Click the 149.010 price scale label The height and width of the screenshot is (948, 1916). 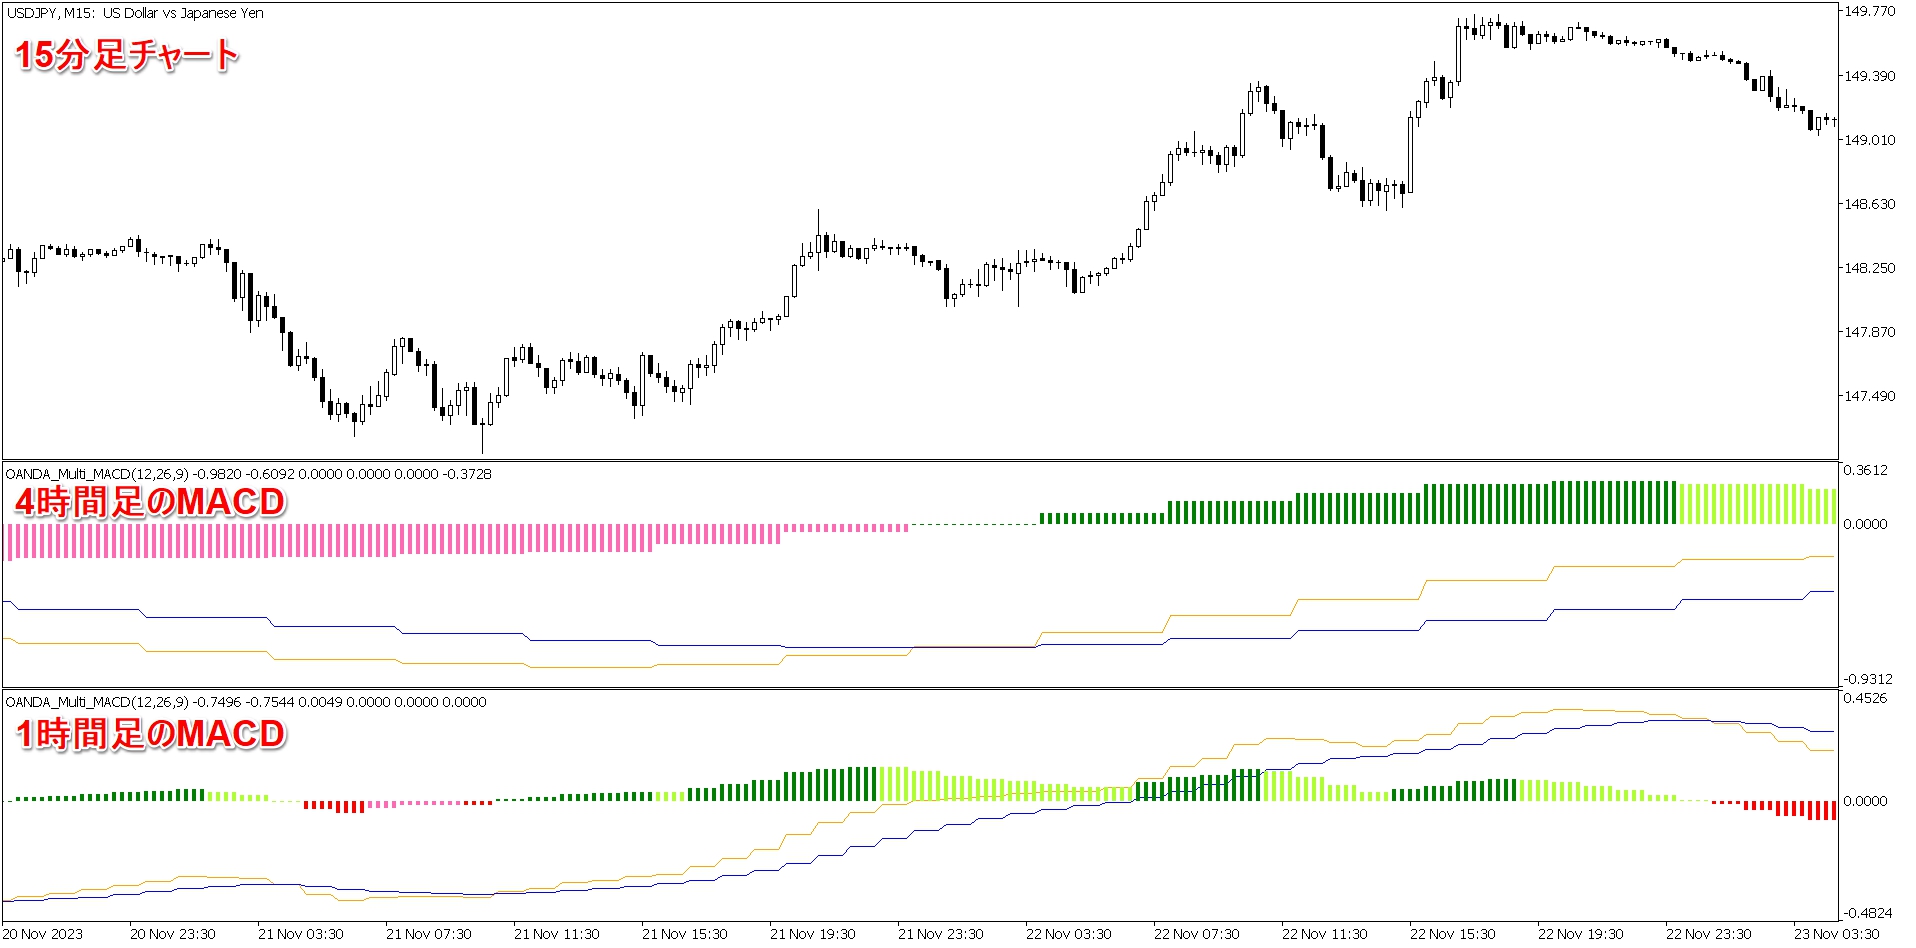pyautogui.click(x=1869, y=140)
